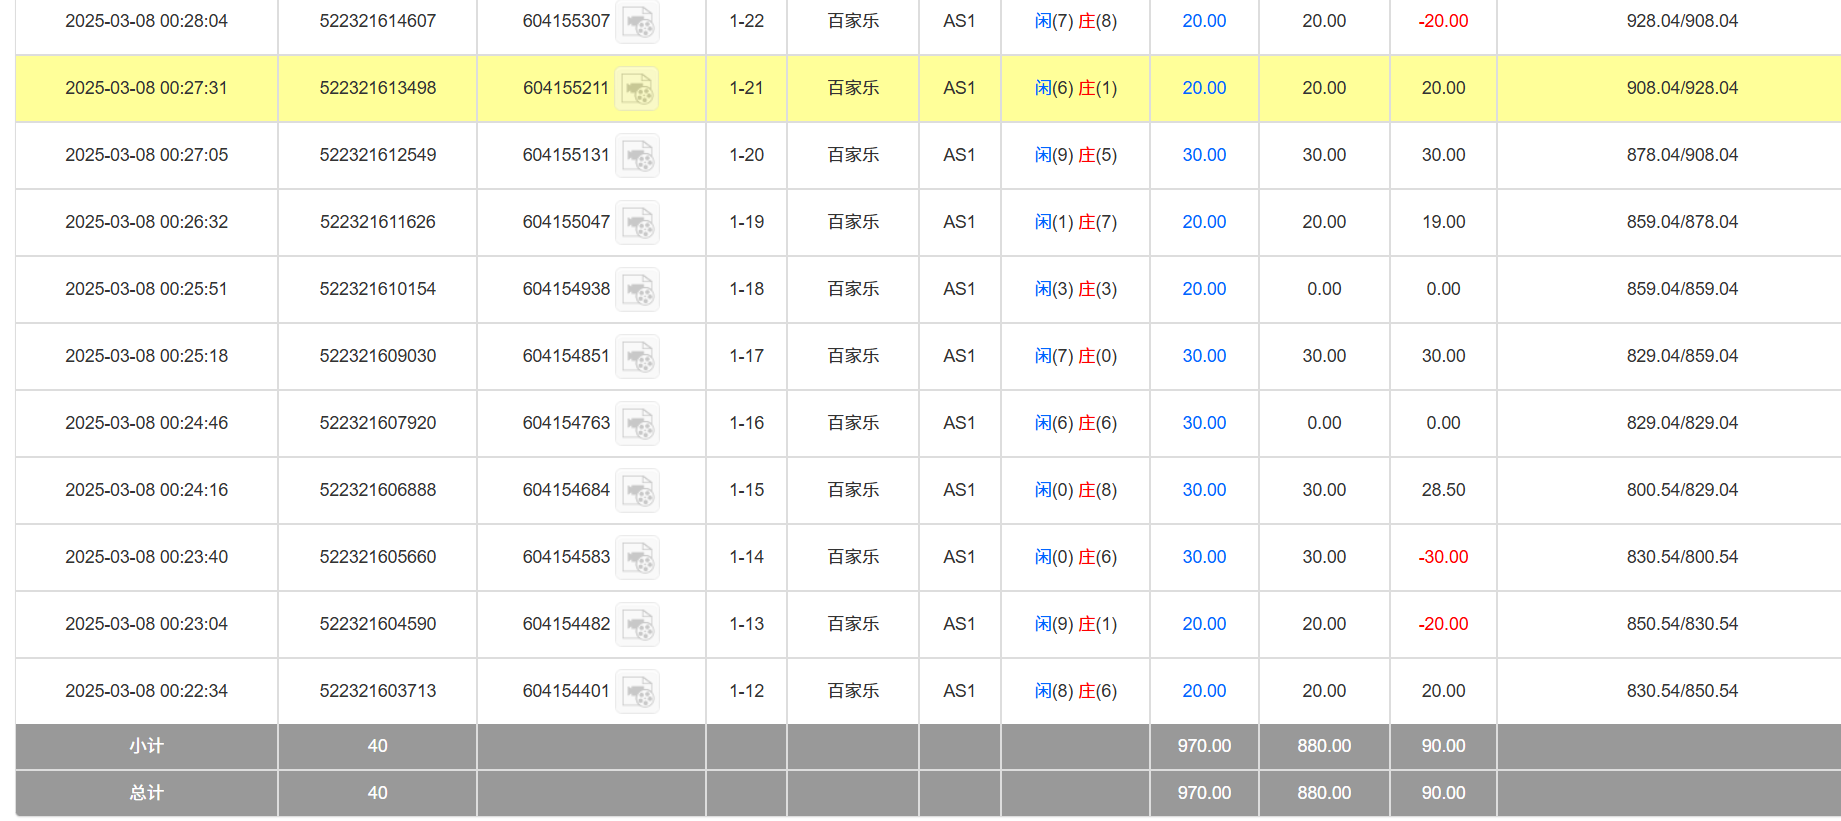Screen dimensions: 1841x821
Task: Launch replay icon beside round 604154482
Action: click(x=637, y=625)
